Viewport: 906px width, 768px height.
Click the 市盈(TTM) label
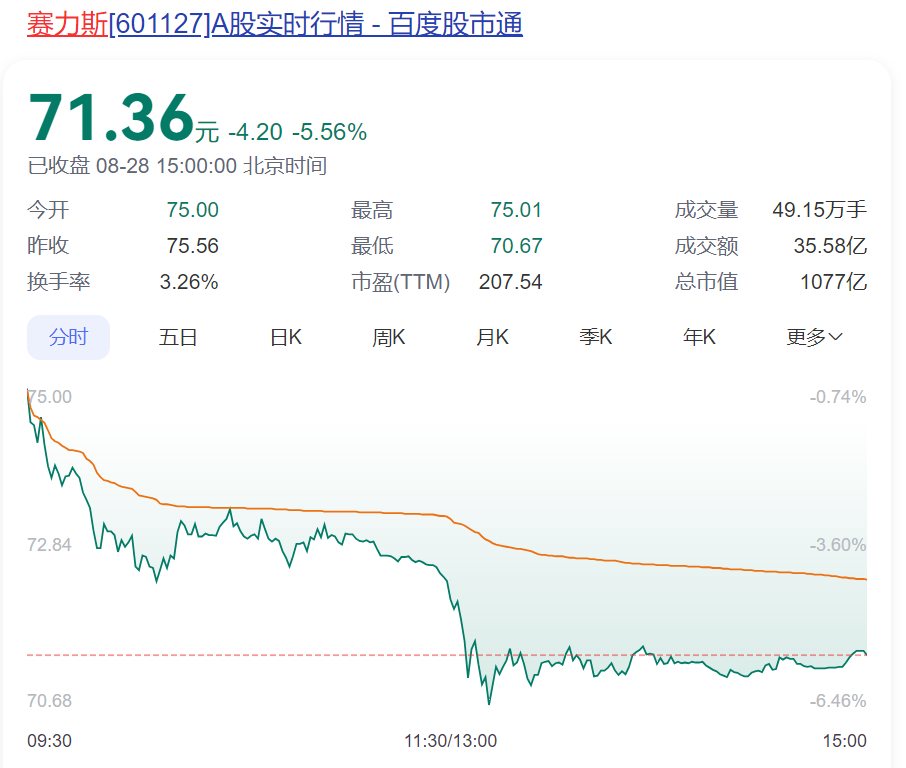point(400,282)
